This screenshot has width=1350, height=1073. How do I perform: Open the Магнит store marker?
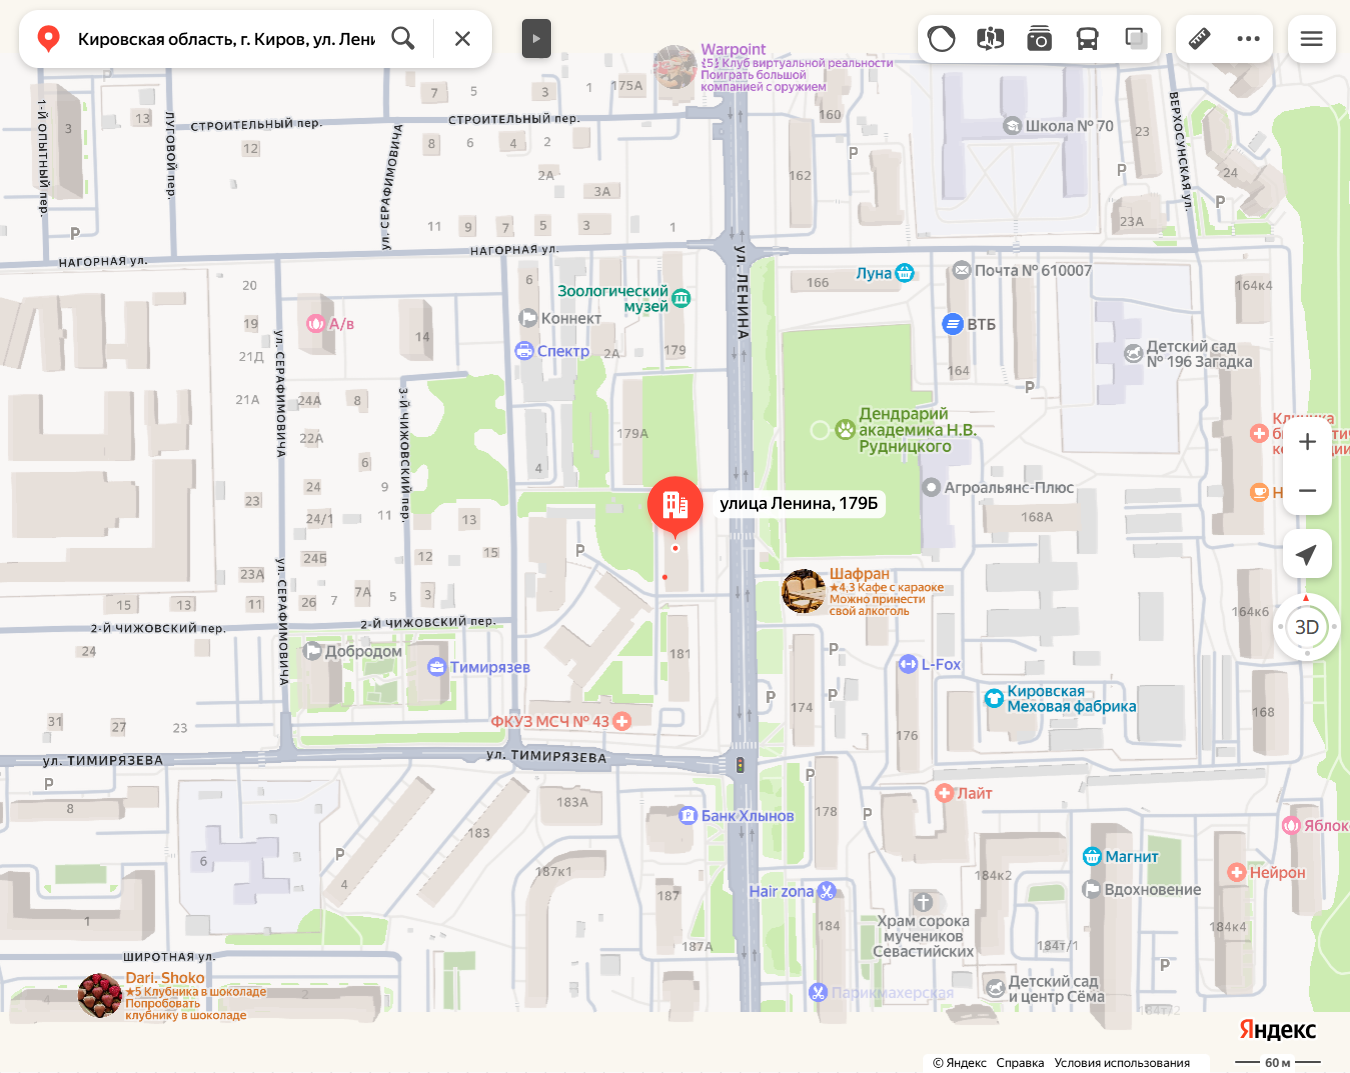(1092, 856)
